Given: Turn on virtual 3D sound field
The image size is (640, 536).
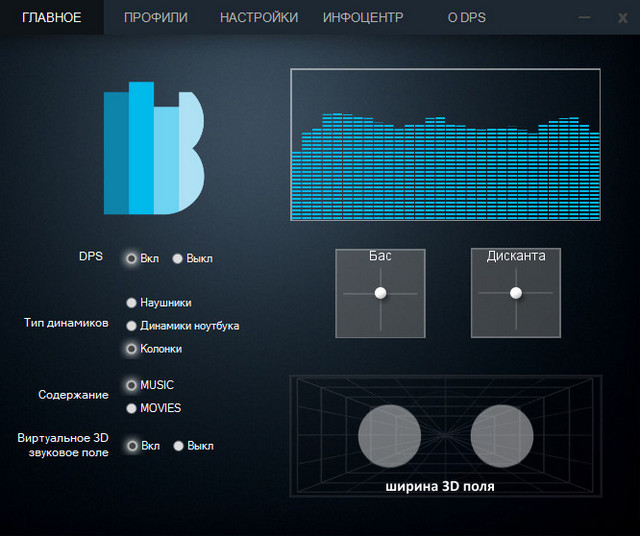Looking at the screenshot, I should pyautogui.click(x=131, y=446).
